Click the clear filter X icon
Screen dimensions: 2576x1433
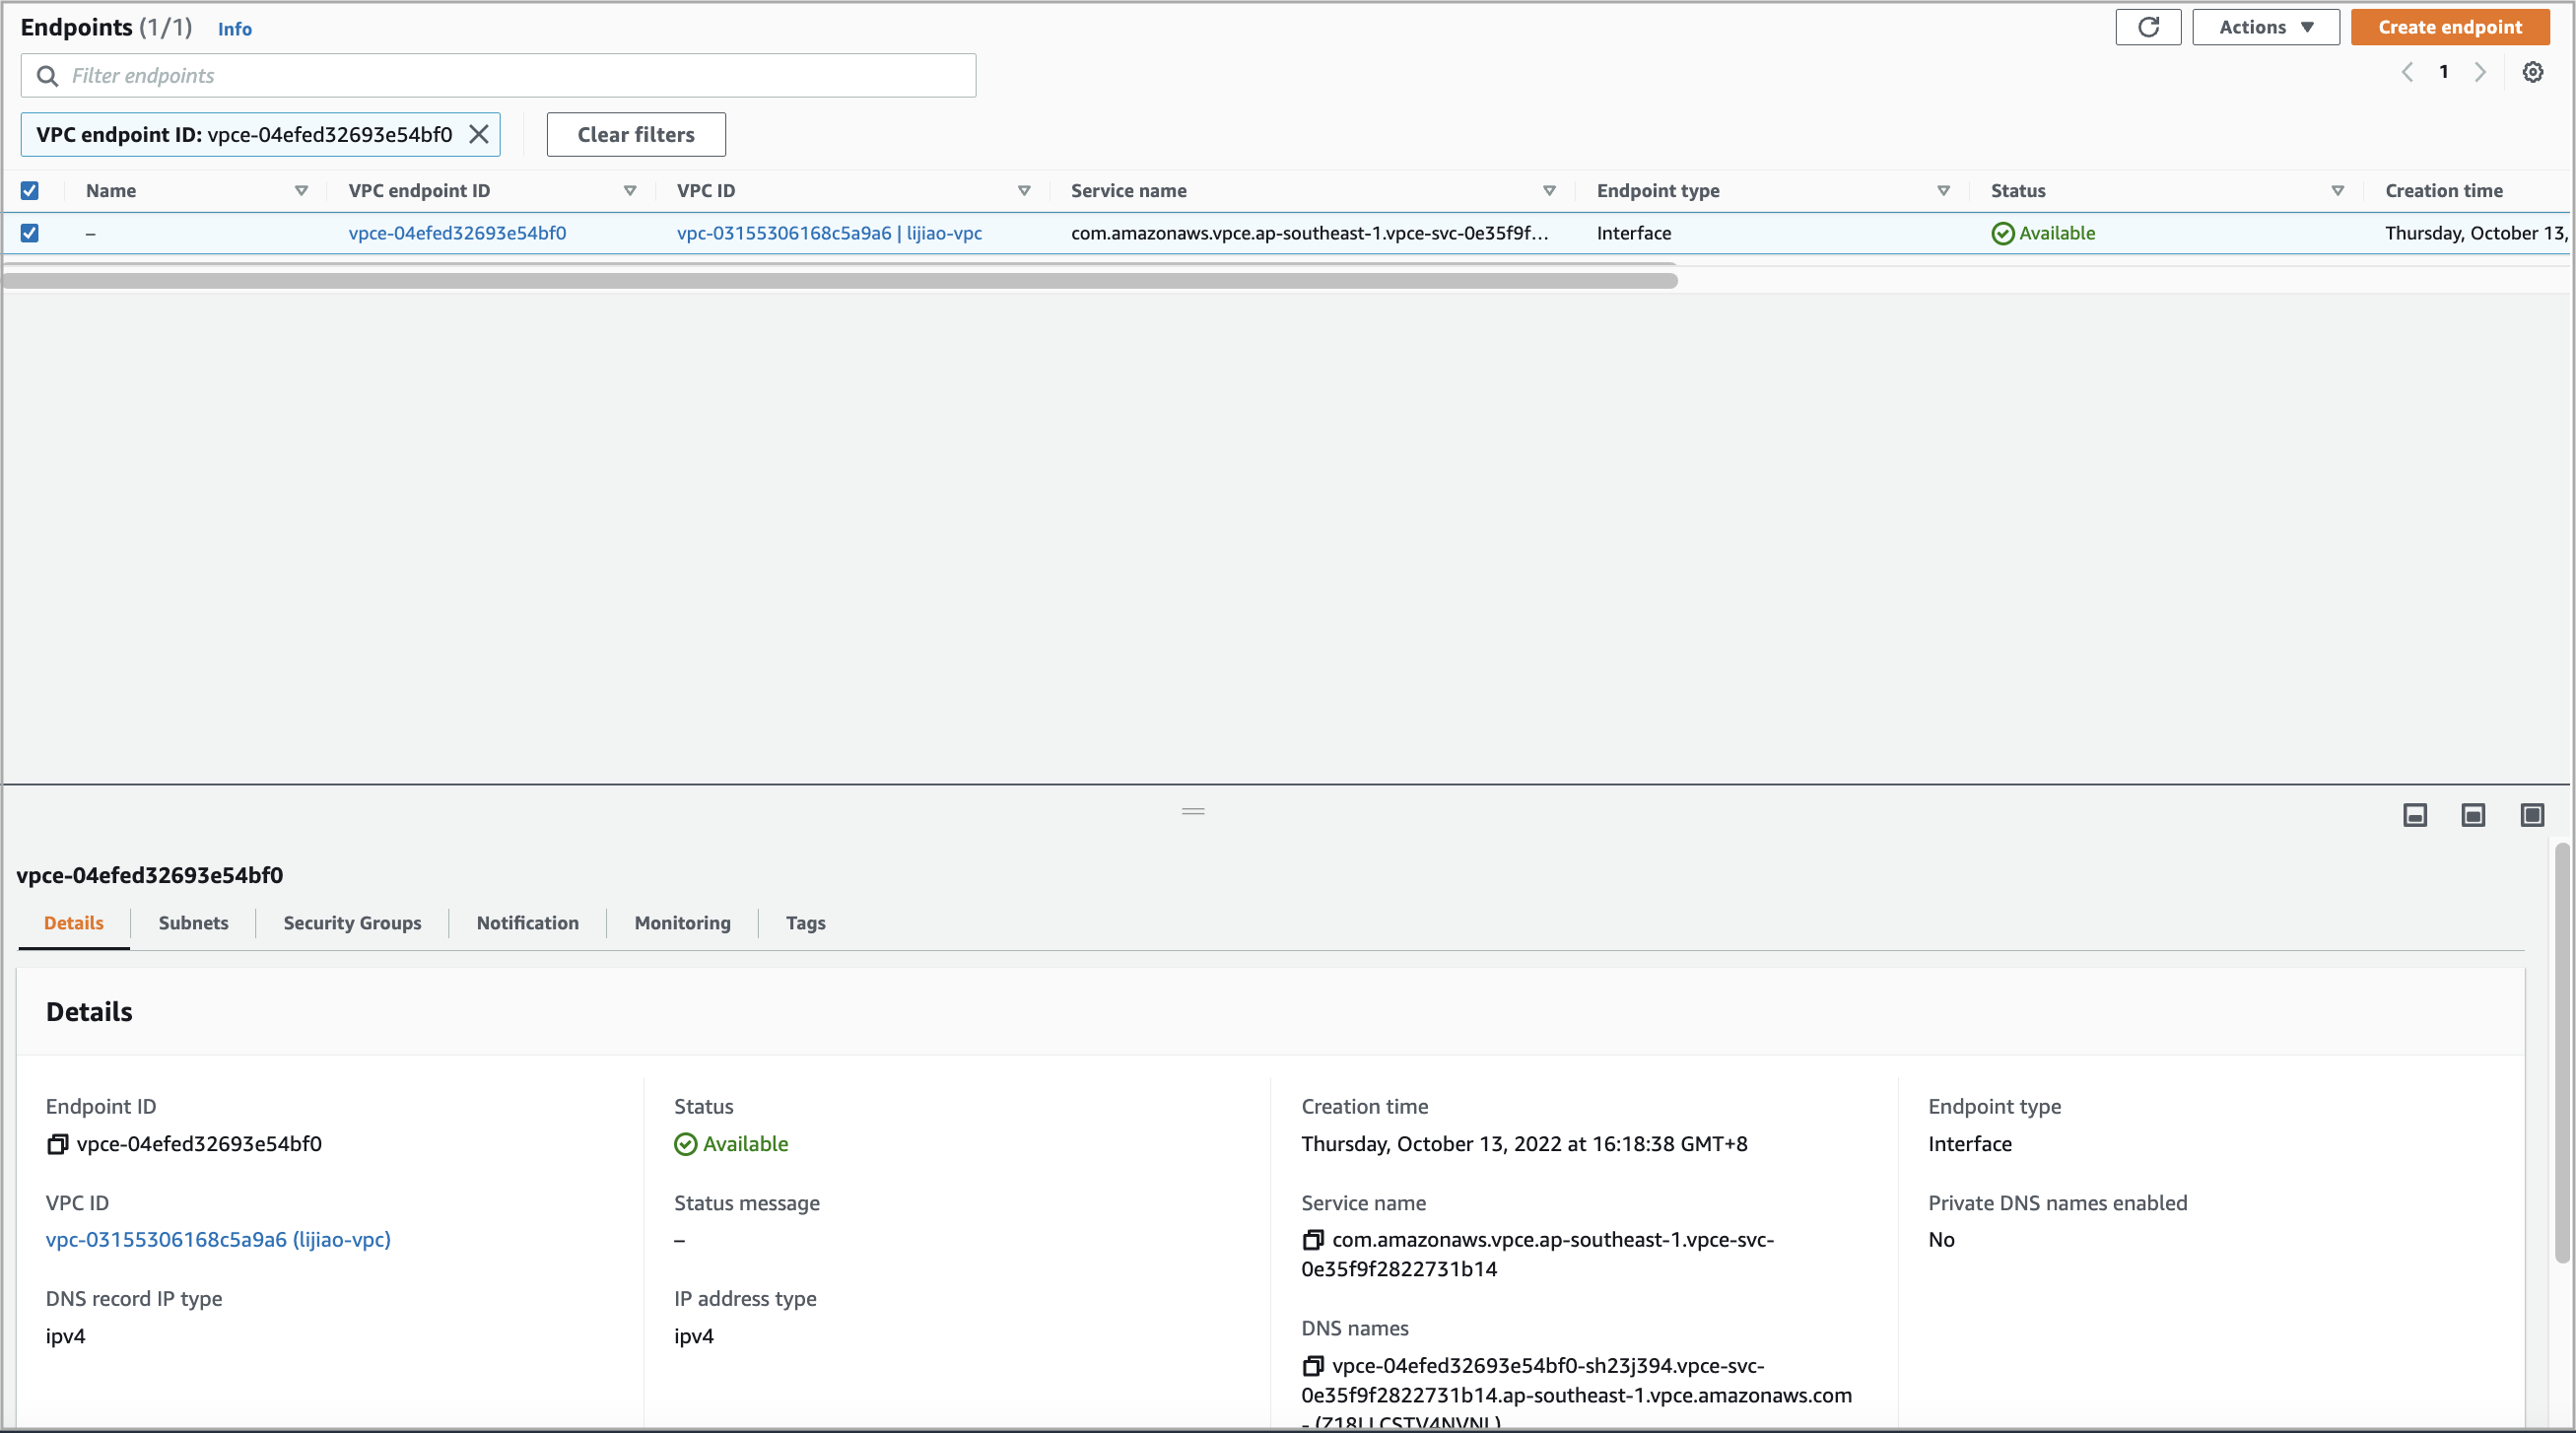480,132
